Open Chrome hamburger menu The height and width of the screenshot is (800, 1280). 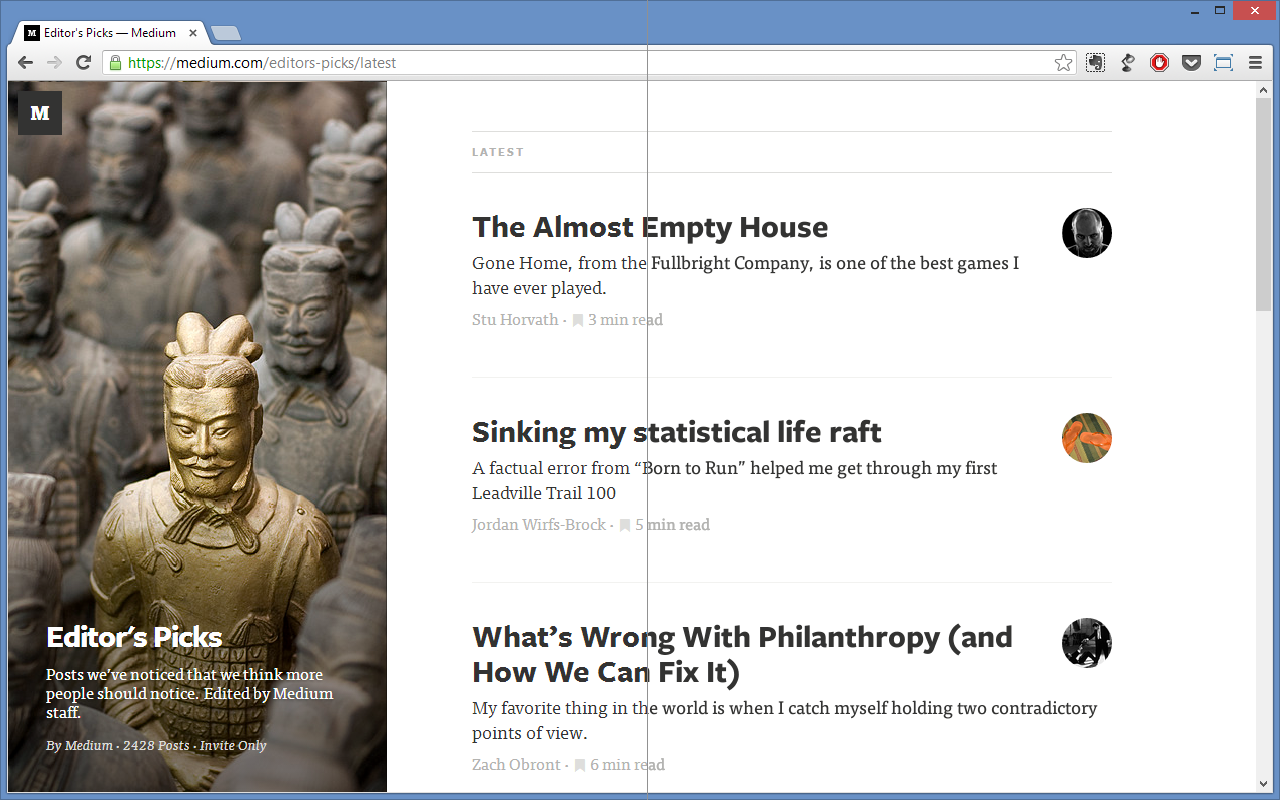[x=1255, y=63]
